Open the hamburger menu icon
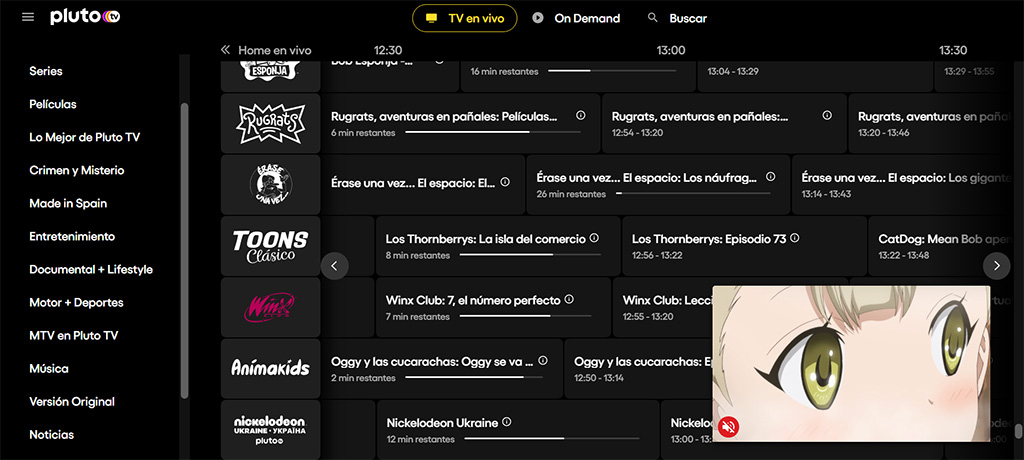Image resolution: width=1024 pixels, height=460 pixels. 27,17
